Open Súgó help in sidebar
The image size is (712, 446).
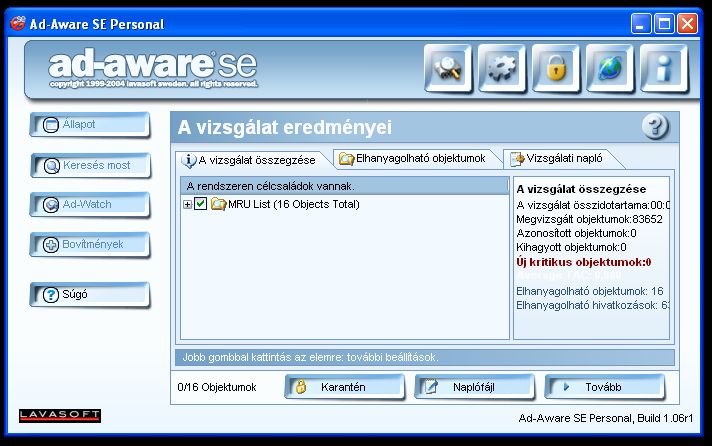[x=90, y=294]
